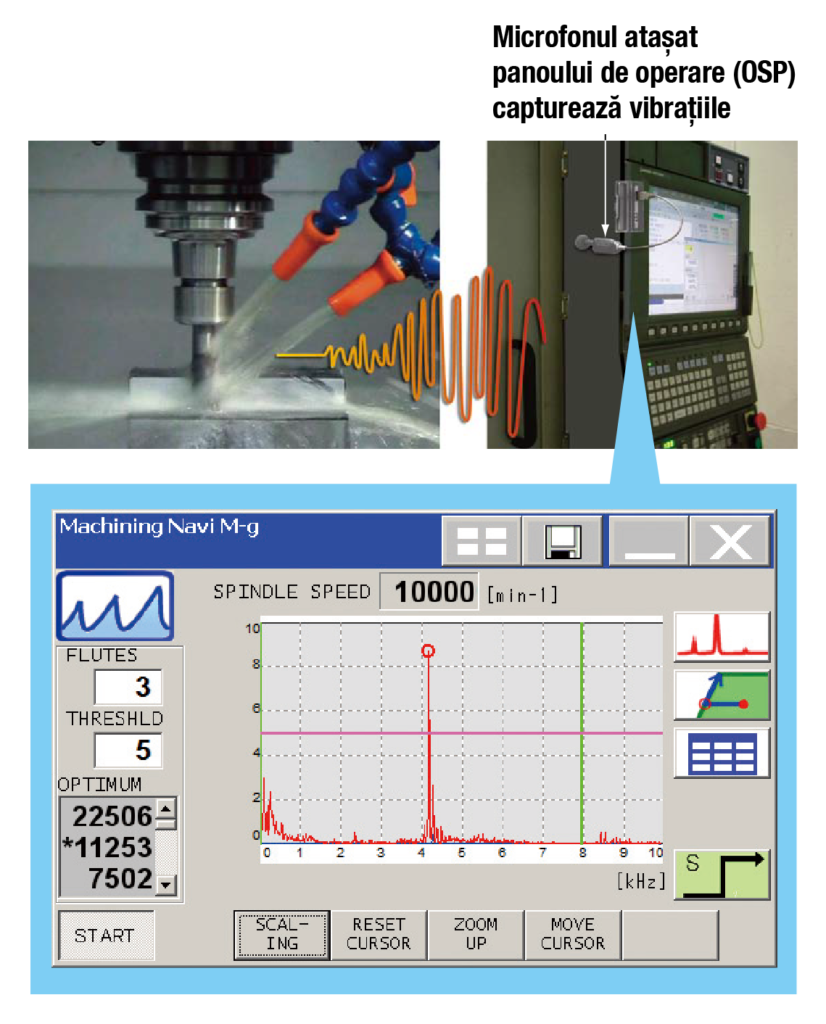Click the green spindle speed step icon

click(x=721, y=874)
